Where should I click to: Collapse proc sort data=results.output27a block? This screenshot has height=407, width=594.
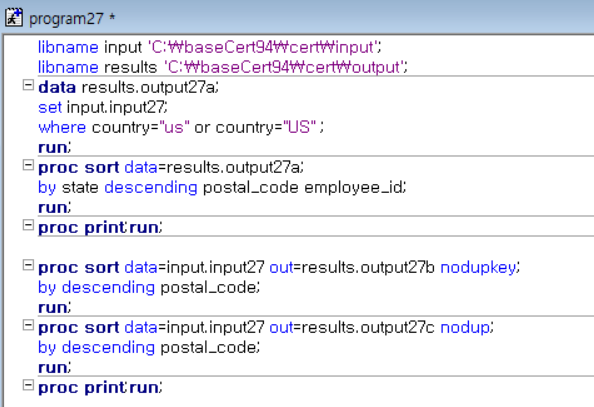coord(28,165)
